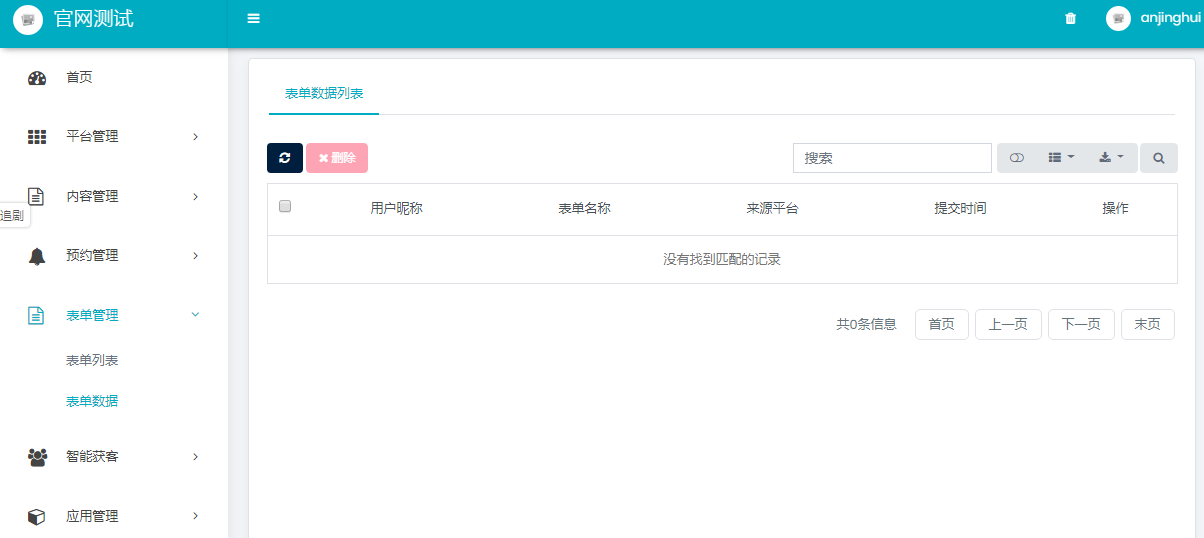Open 首页 dashboard icon in sidebar
This screenshot has width=1204, height=538.
[x=37, y=78]
